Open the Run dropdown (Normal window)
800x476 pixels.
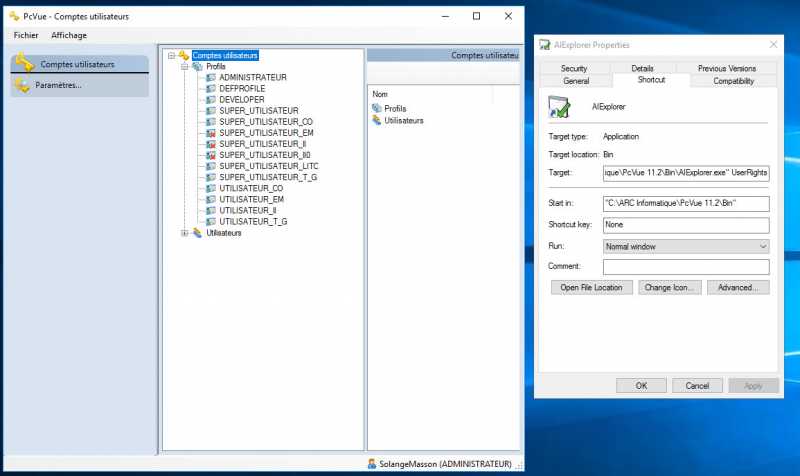pyautogui.click(x=686, y=246)
